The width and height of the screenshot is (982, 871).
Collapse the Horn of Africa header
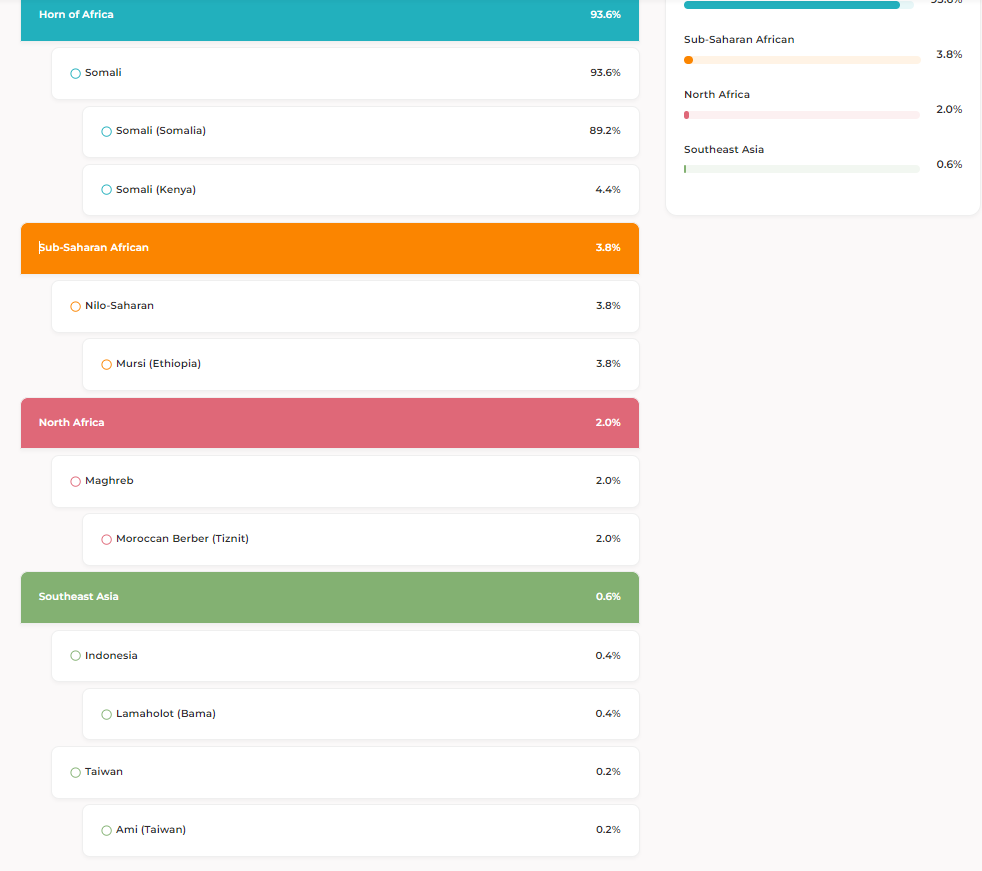point(329,16)
